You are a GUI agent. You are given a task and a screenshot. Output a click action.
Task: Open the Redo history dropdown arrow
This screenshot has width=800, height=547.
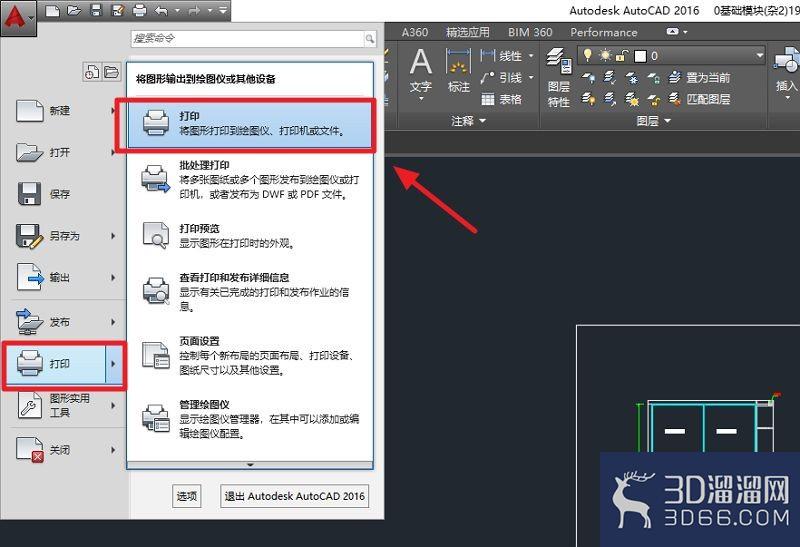pyautogui.click(x=210, y=10)
